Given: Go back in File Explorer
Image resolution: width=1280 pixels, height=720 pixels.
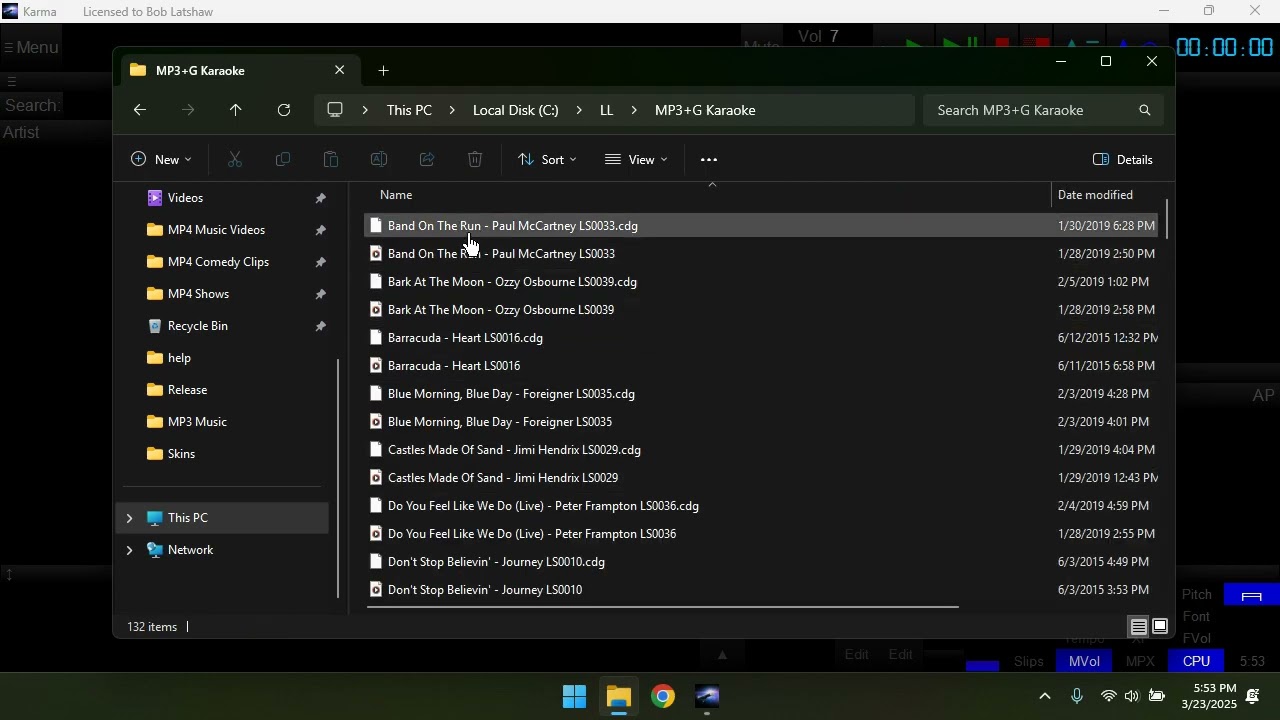Looking at the screenshot, I should tap(140, 110).
